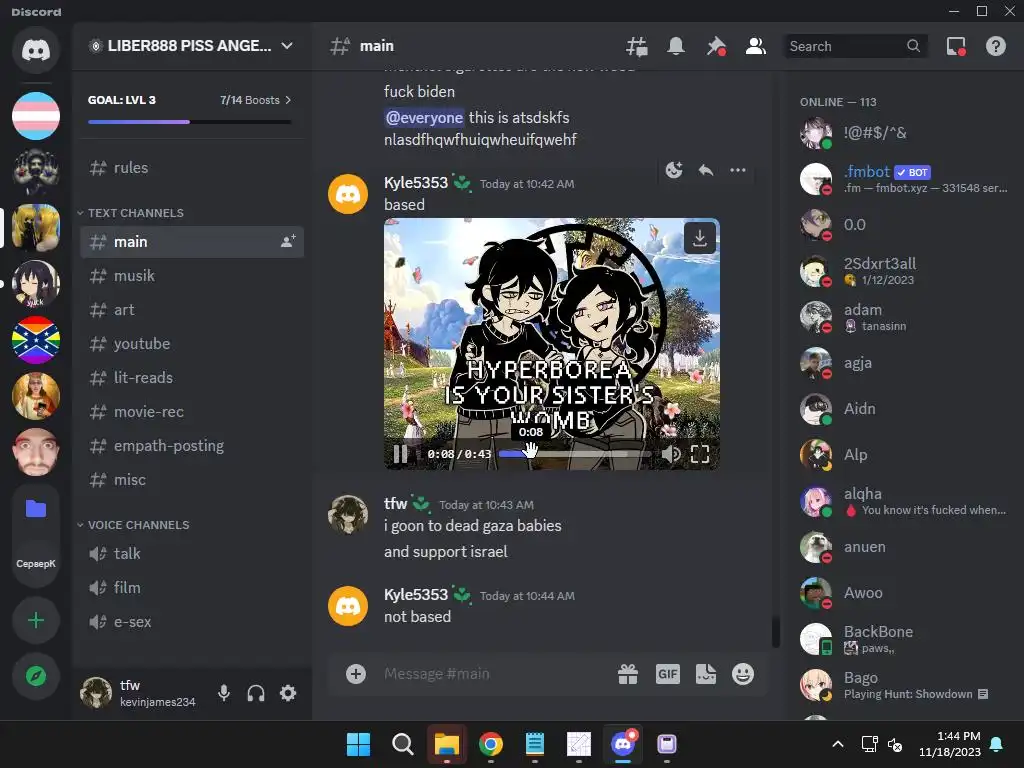Join the talk voice channel

[x=191, y=554]
